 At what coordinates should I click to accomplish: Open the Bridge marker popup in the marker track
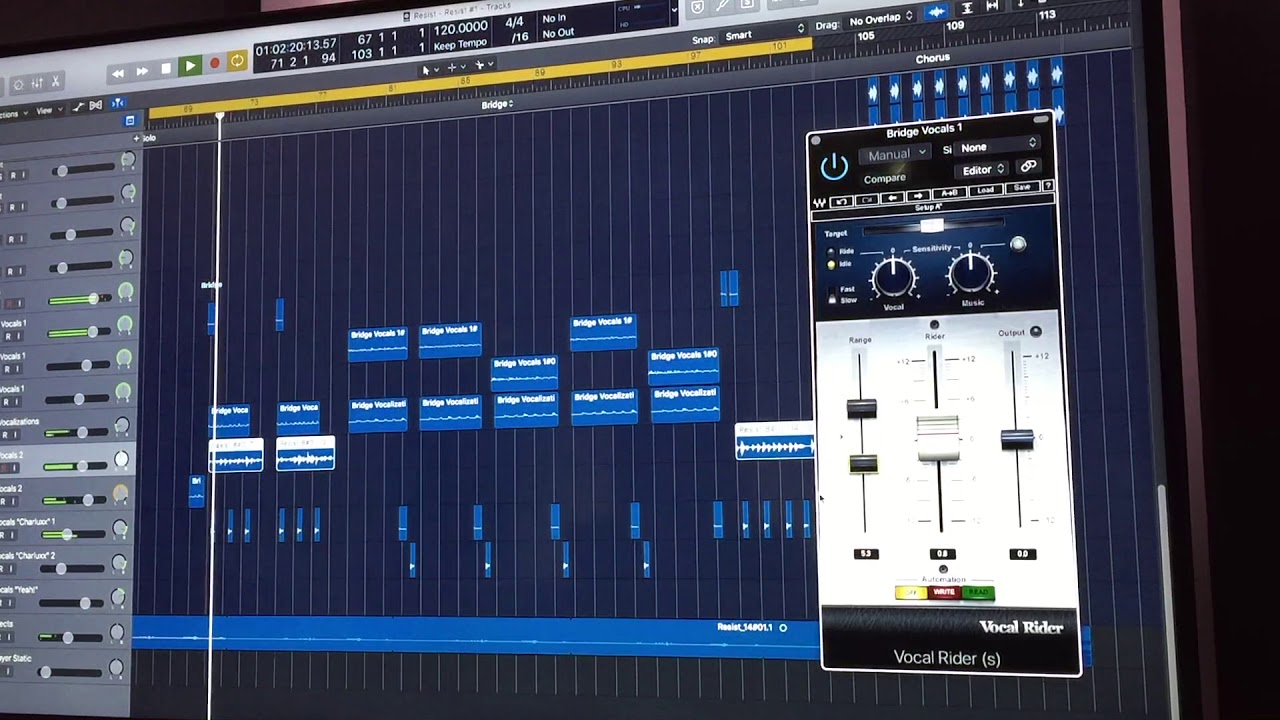[x=497, y=104]
